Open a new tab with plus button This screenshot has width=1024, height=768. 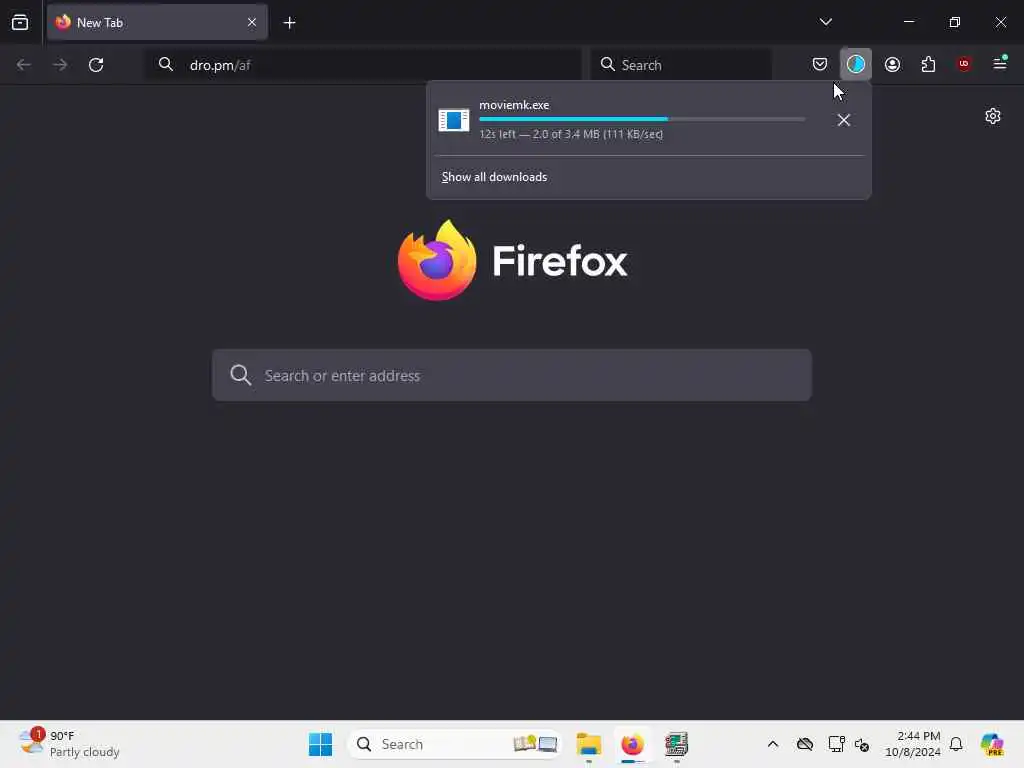point(289,23)
